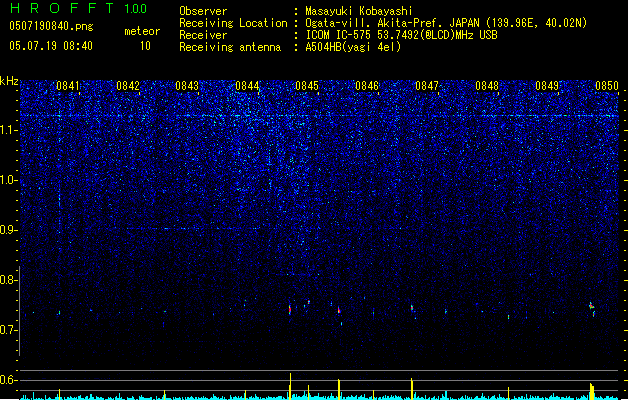Click the date stamp 05.07.19 08:40
This screenshot has height=400, width=629.
[x=51, y=46]
